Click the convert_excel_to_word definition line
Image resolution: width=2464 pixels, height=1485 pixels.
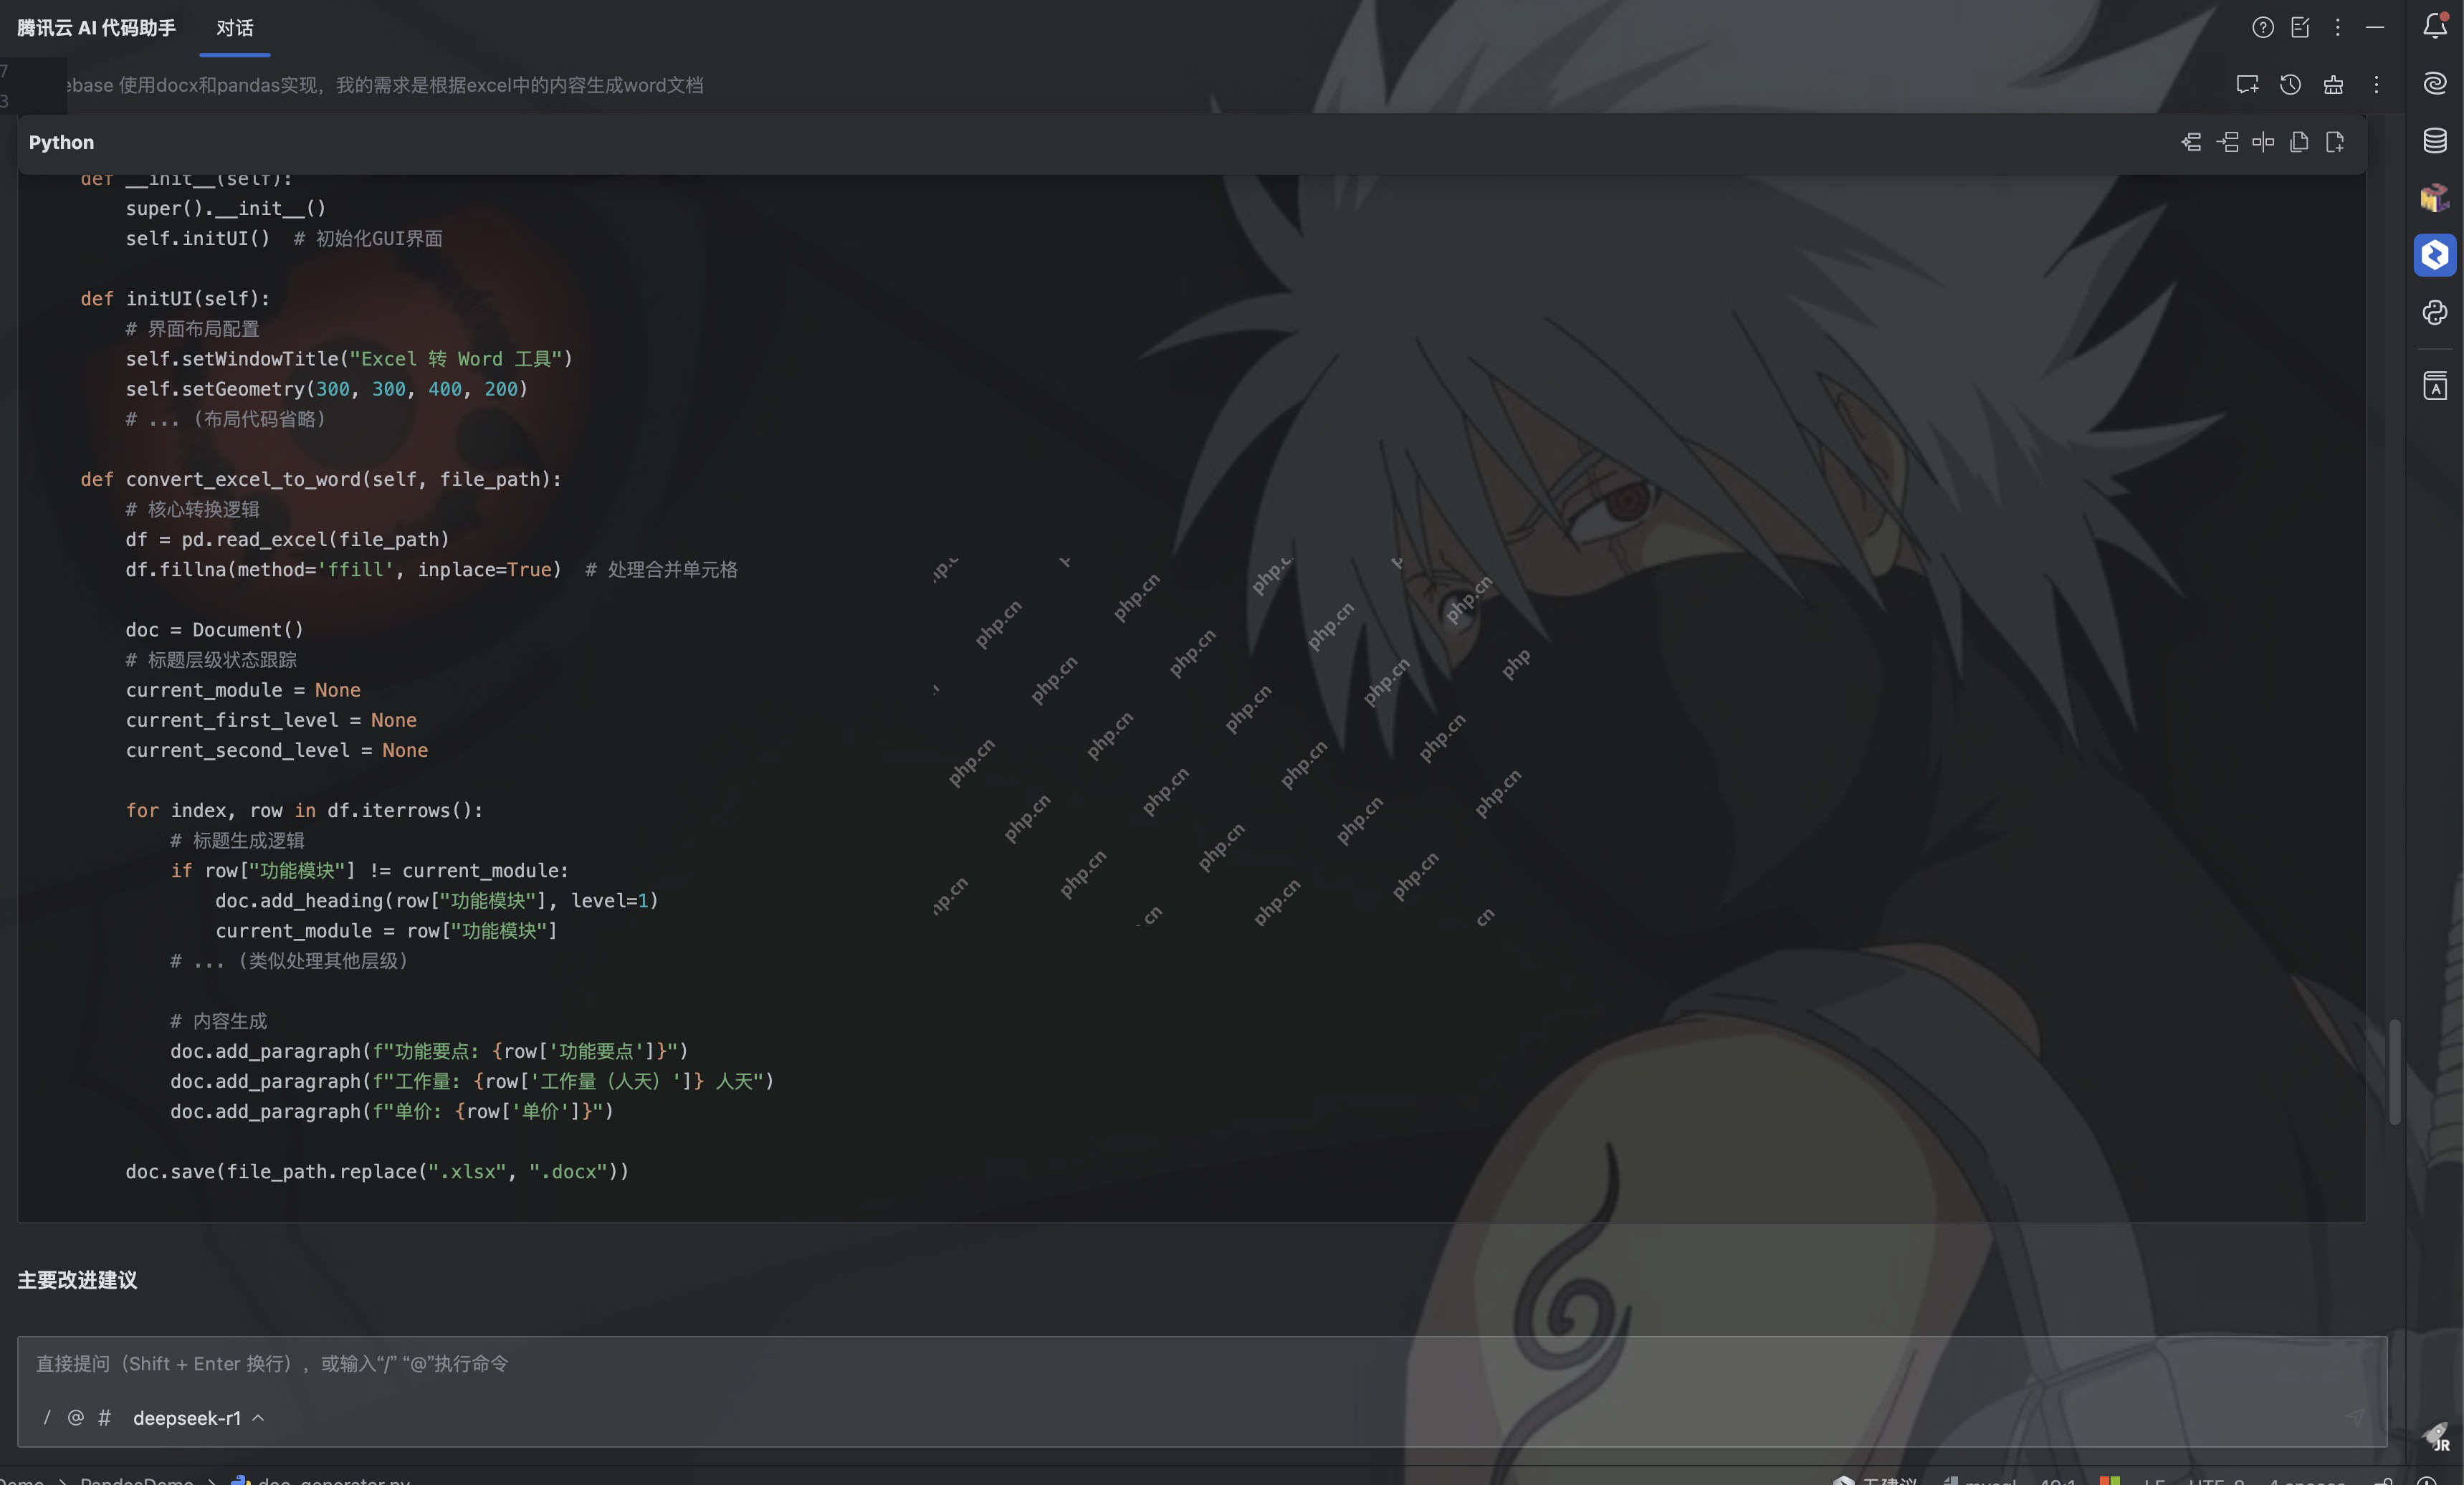[321, 479]
